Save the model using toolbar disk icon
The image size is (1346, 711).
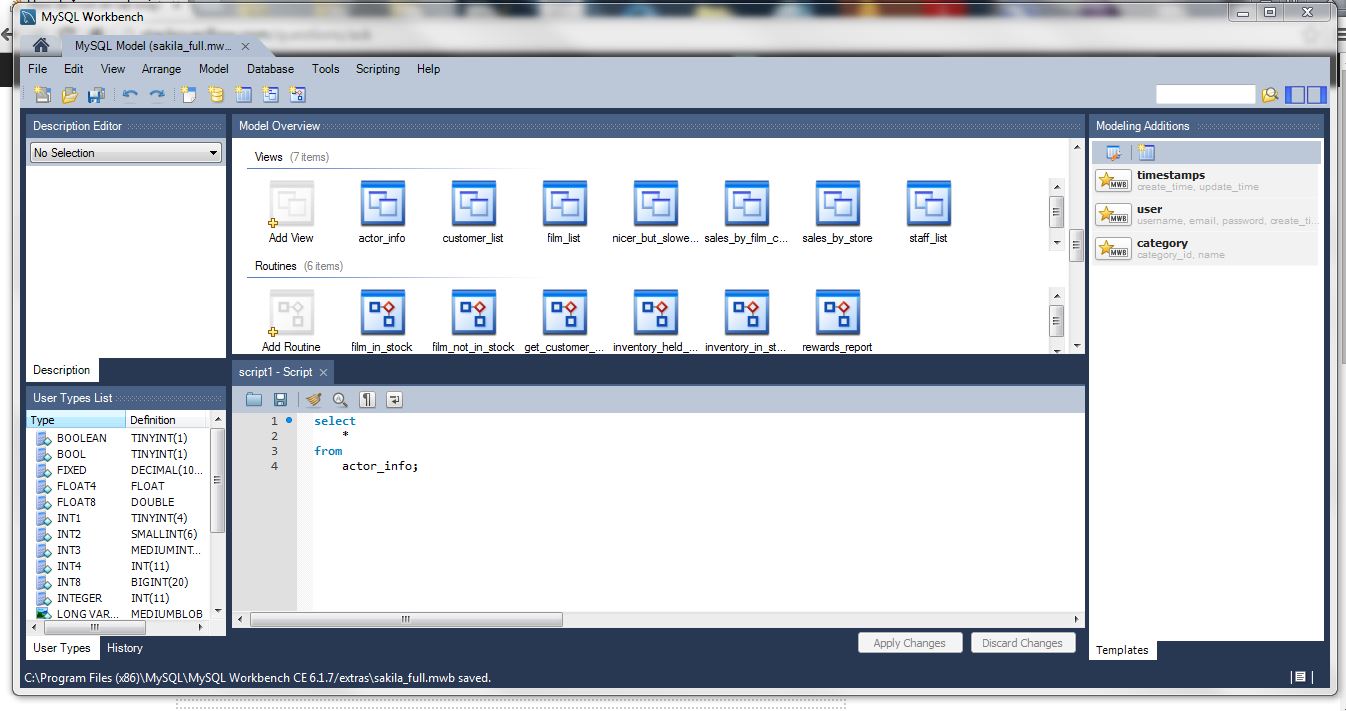point(96,95)
